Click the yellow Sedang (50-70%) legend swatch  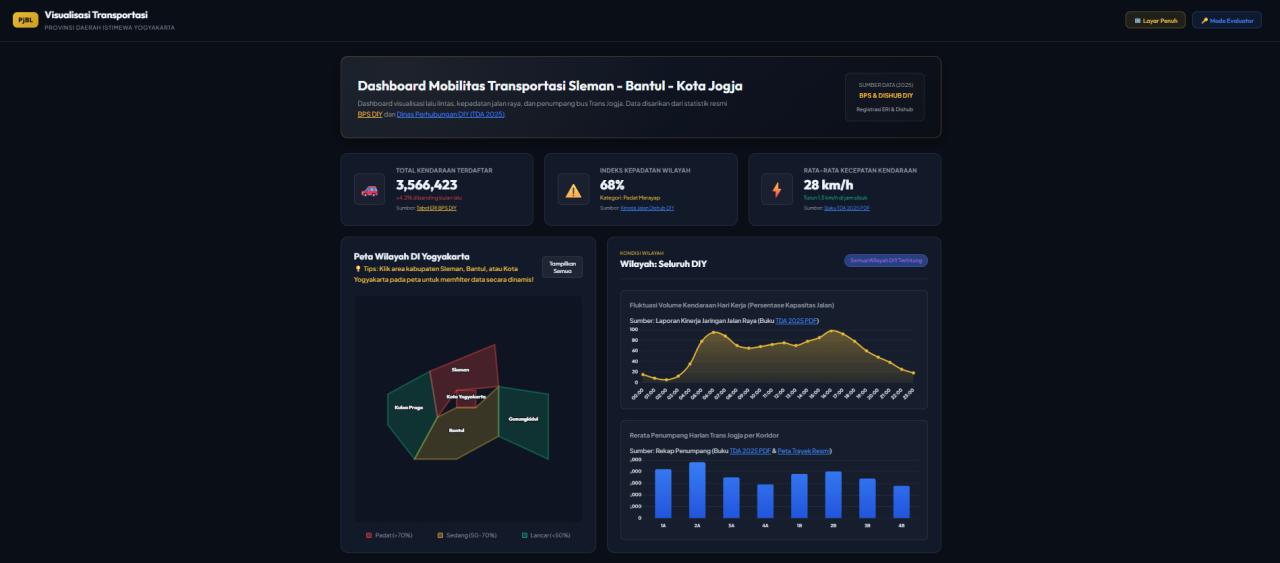click(x=439, y=536)
